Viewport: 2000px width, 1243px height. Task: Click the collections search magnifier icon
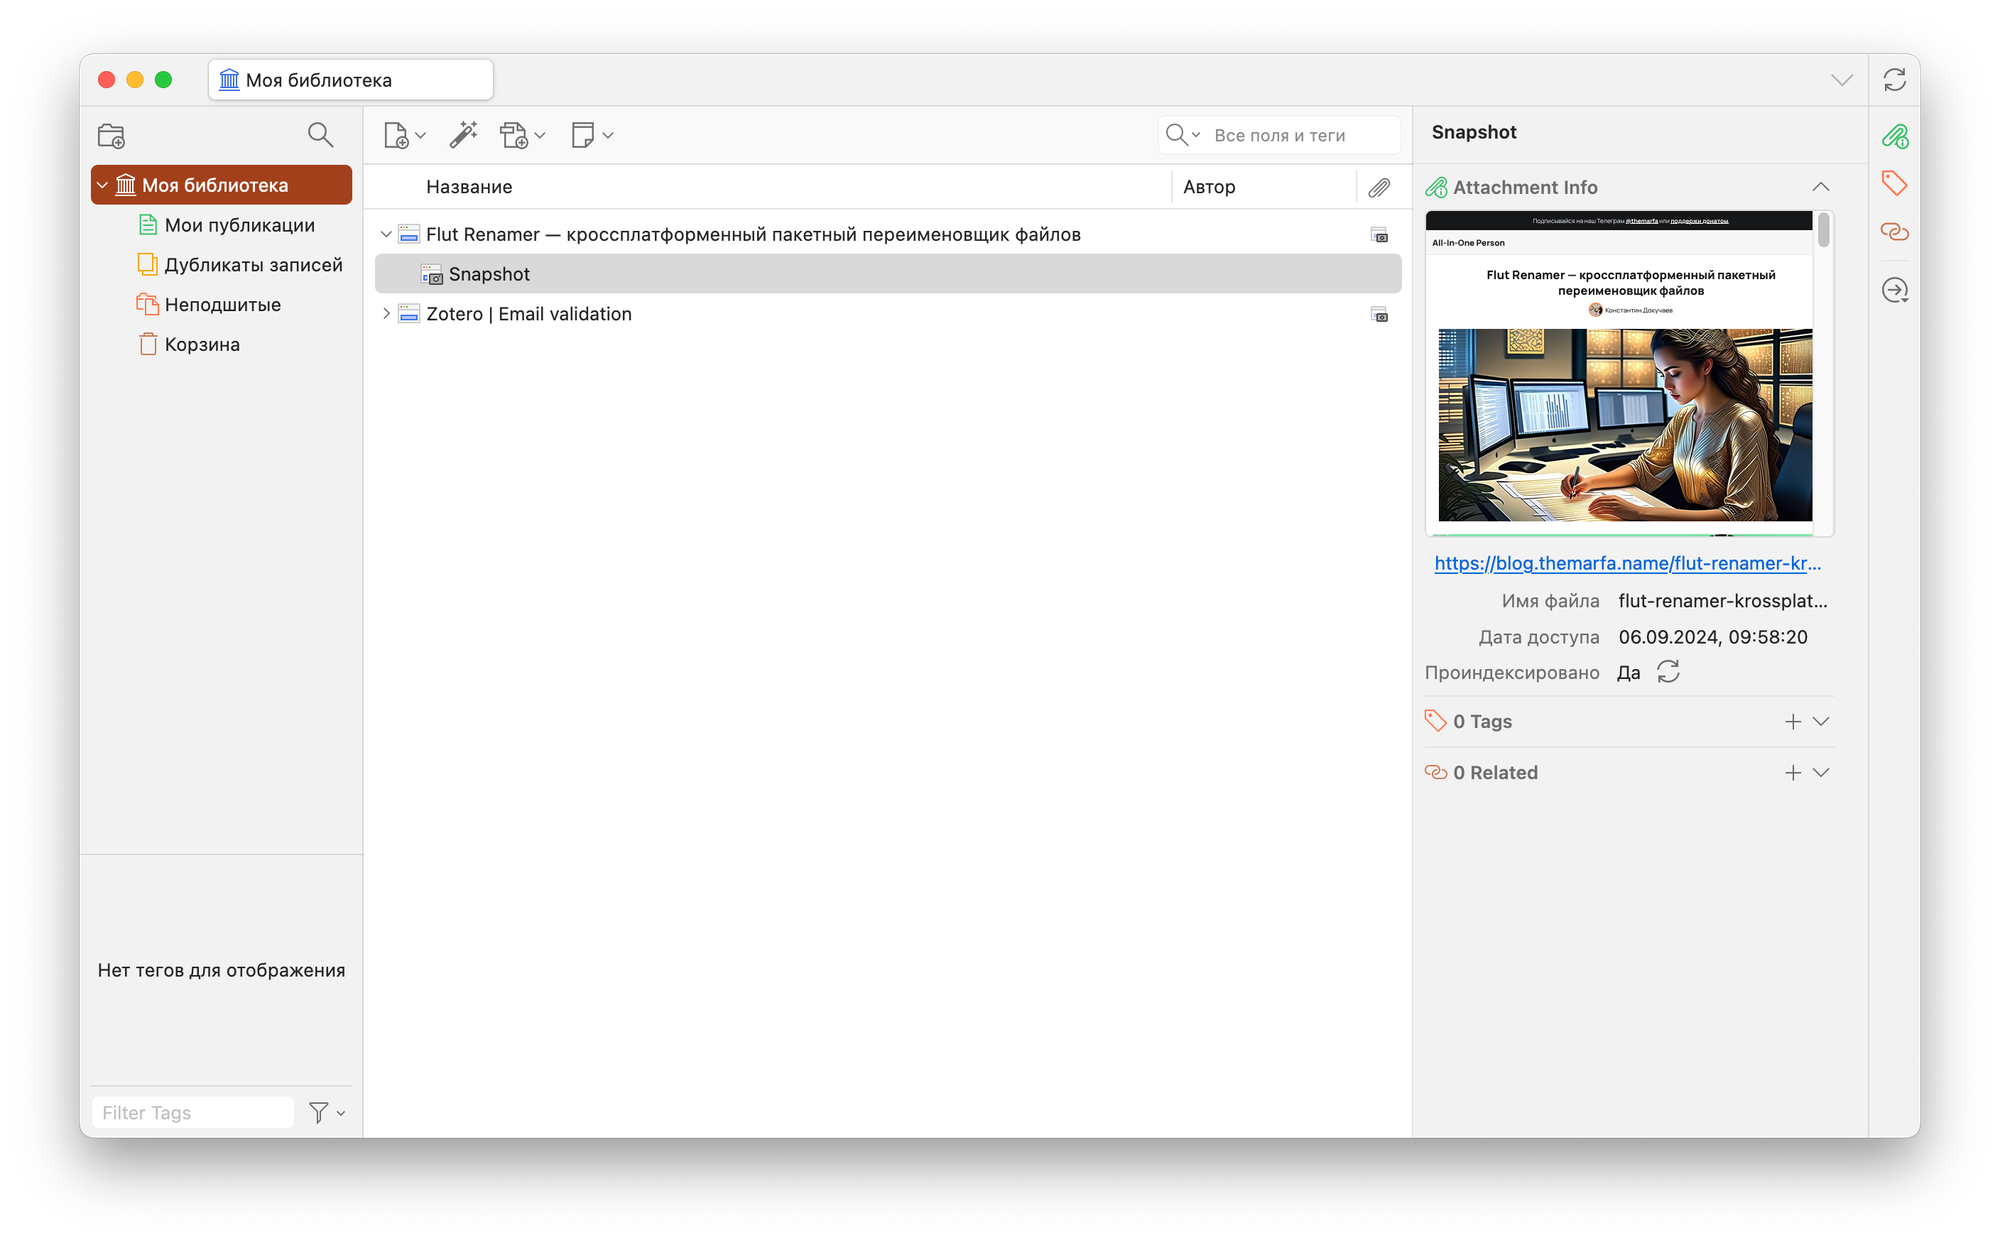click(320, 135)
